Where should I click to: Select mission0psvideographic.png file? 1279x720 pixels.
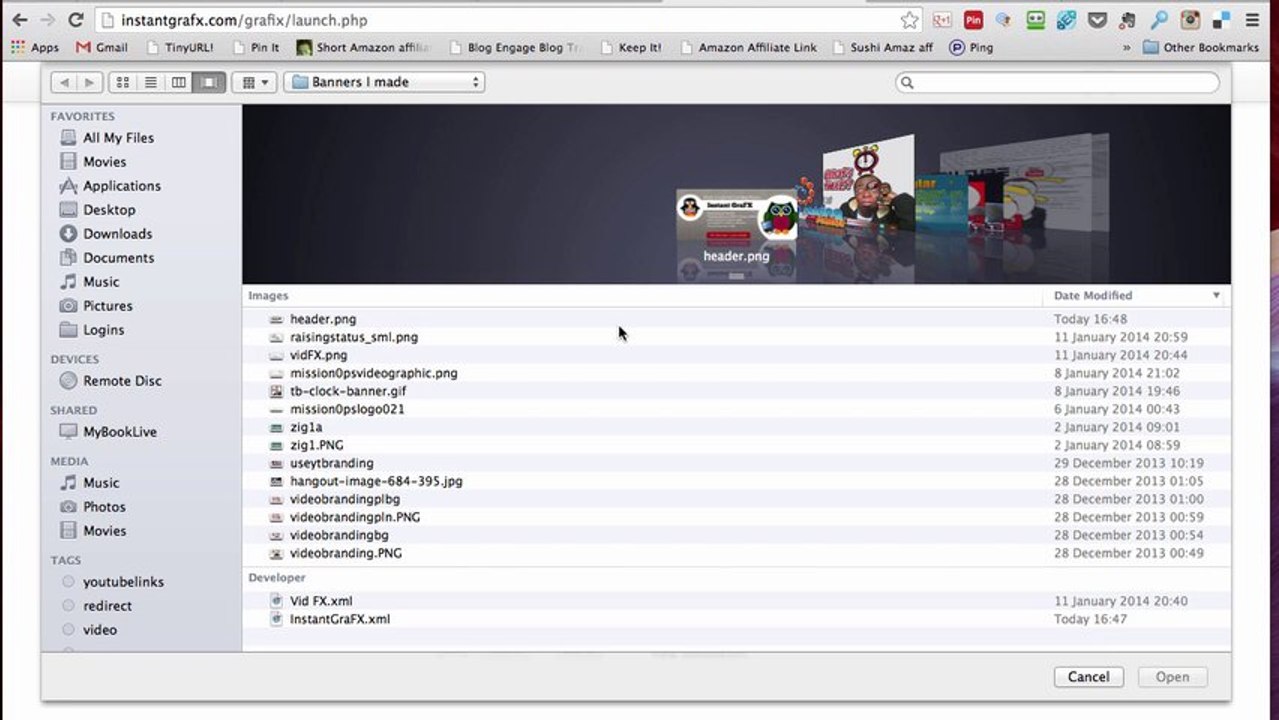point(736,373)
